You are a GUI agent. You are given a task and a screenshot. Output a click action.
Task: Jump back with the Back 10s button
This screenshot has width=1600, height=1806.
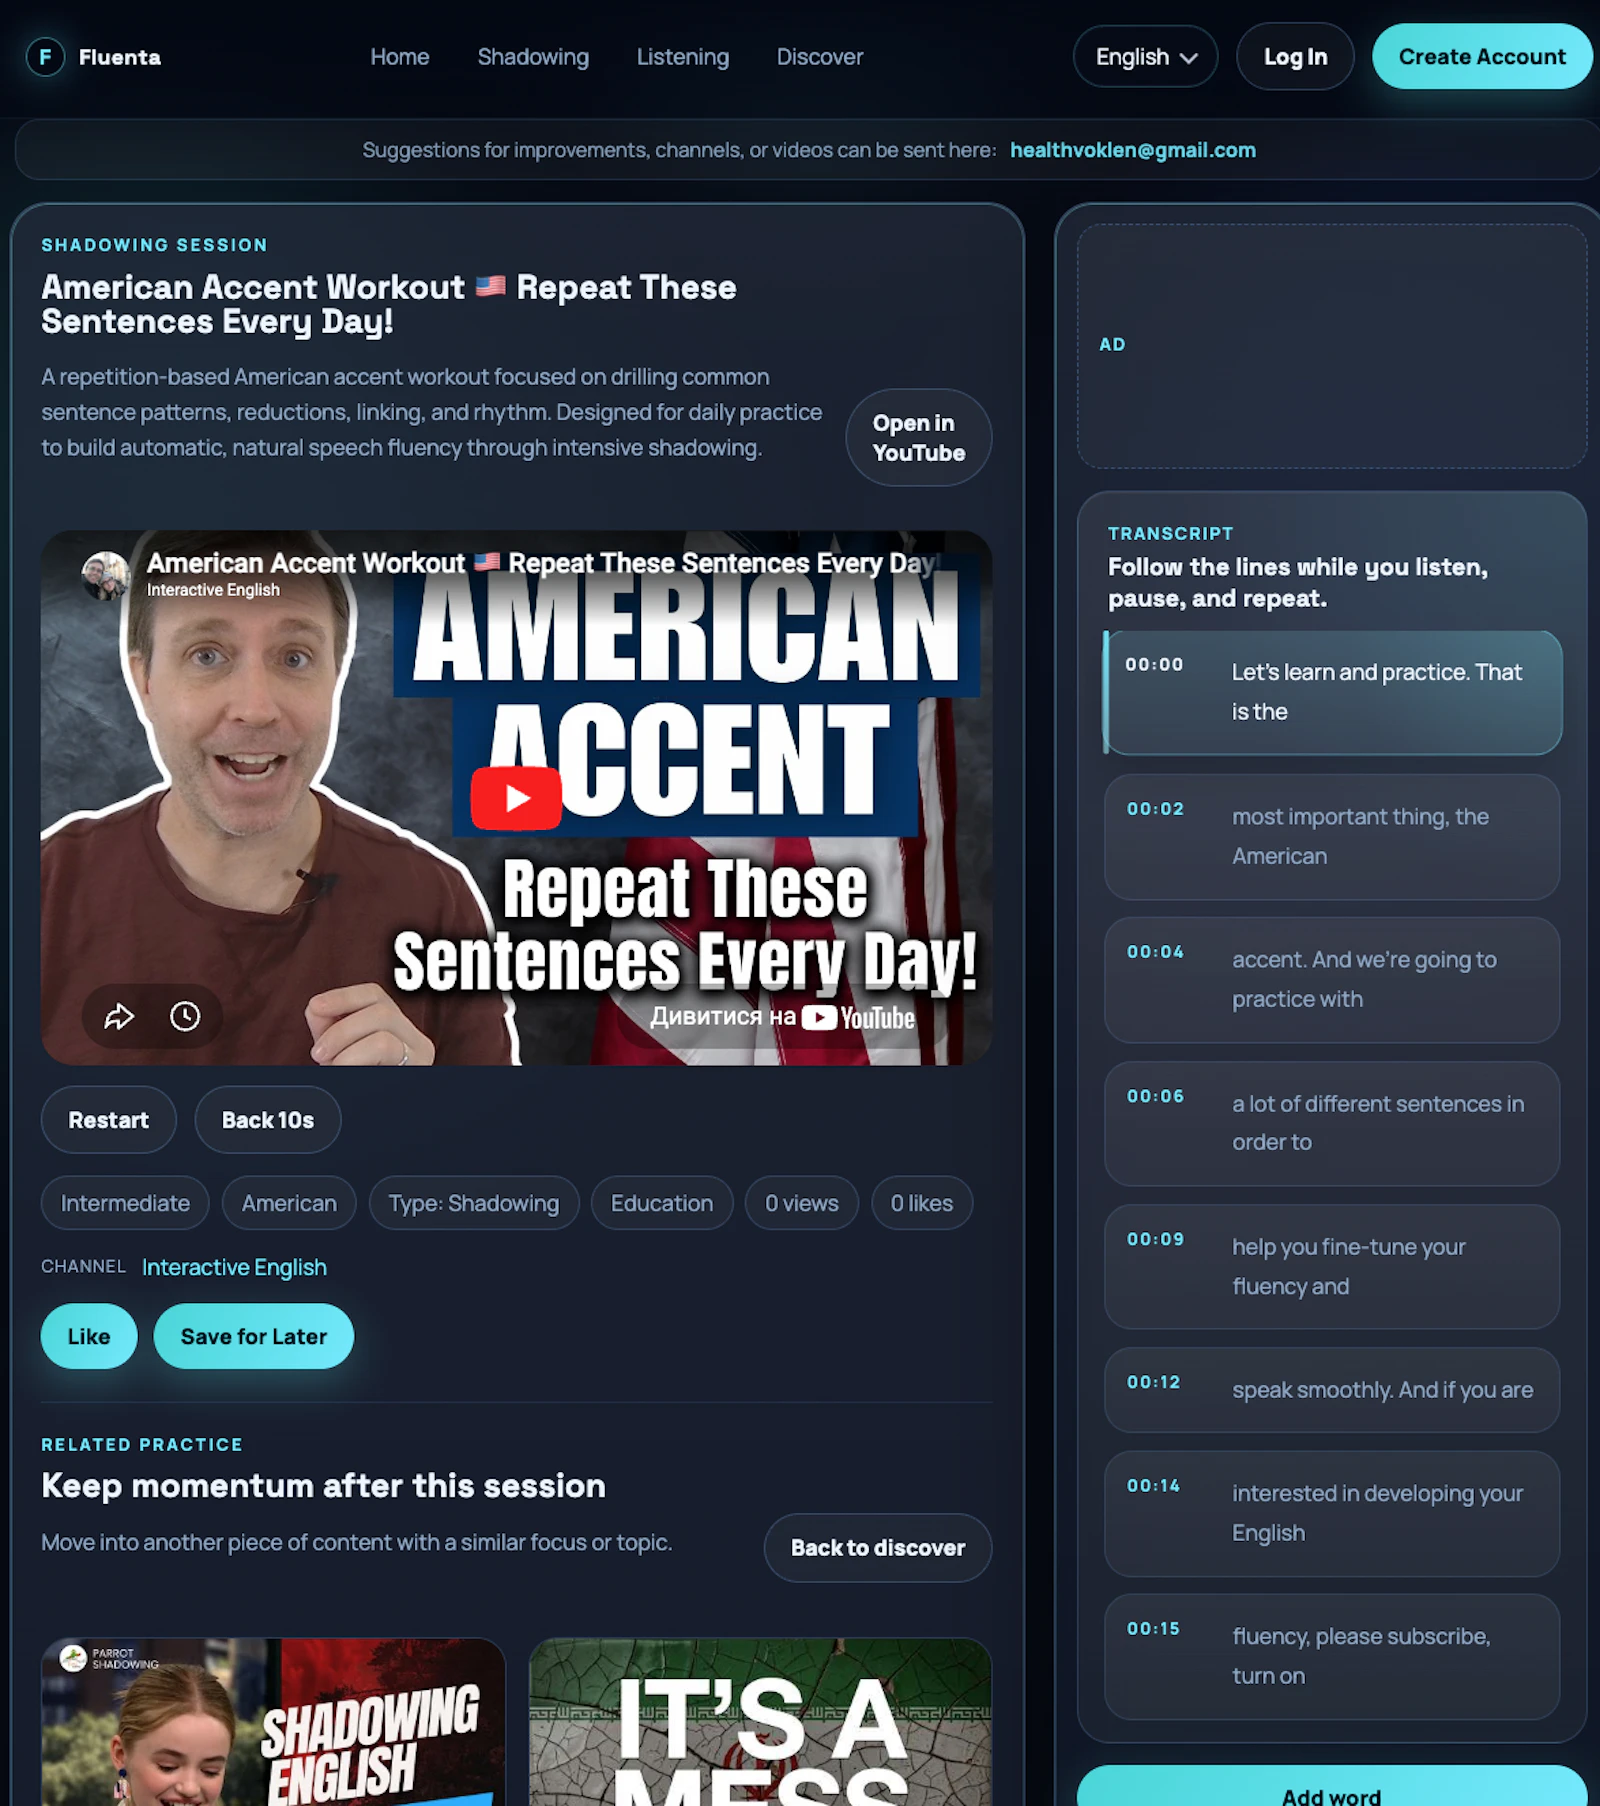point(268,1120)
